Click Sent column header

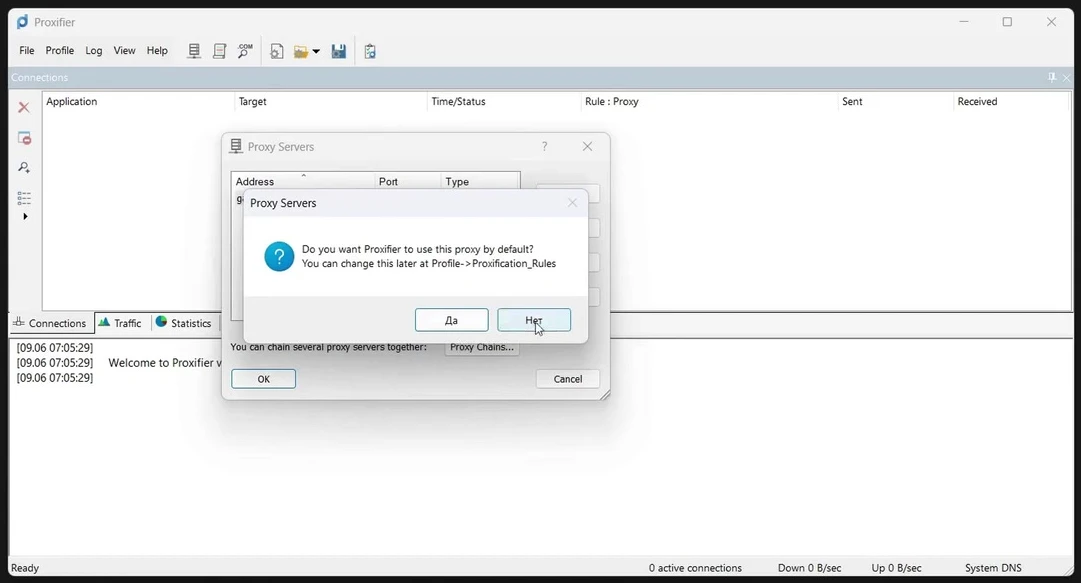[895, 101]
